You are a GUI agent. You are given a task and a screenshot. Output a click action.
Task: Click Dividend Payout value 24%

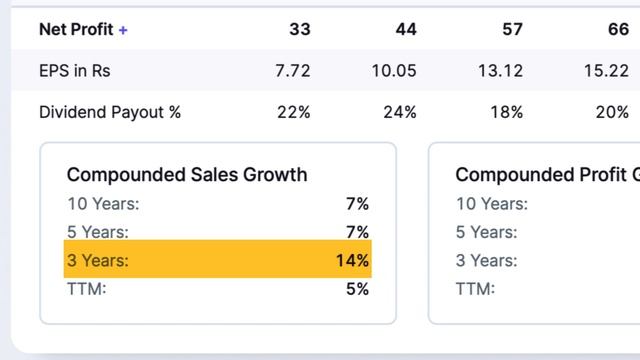click(x=400, y=112)
